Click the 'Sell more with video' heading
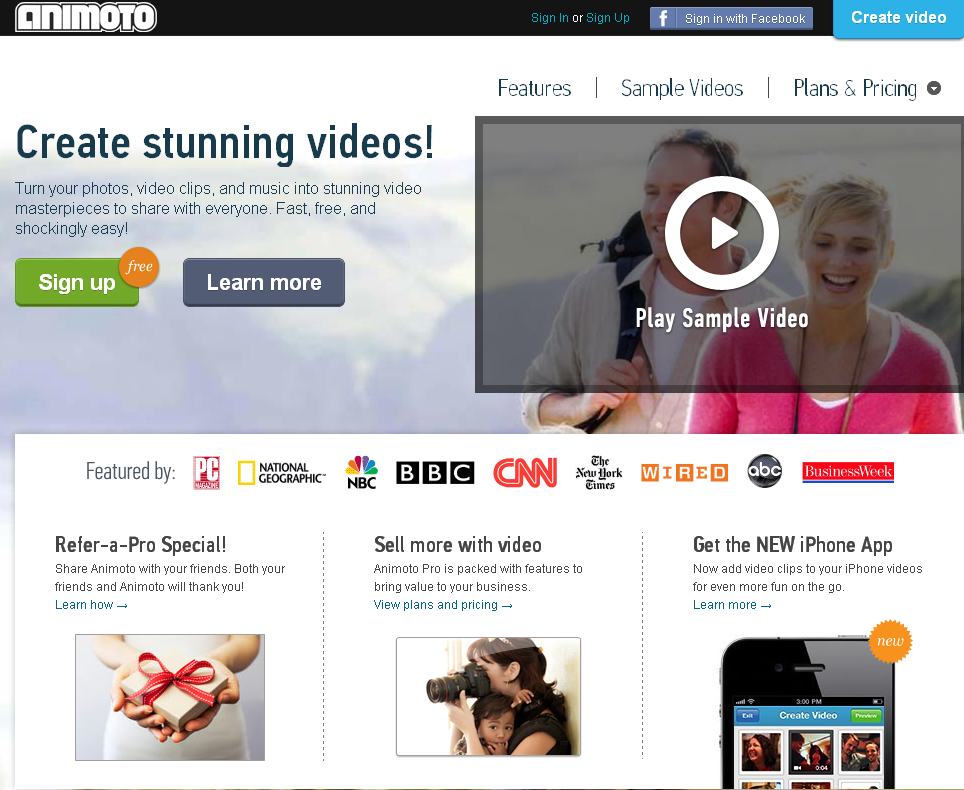The height and width of the screenshot is (790, 964). pyautogui.click(x=457, y=545)
